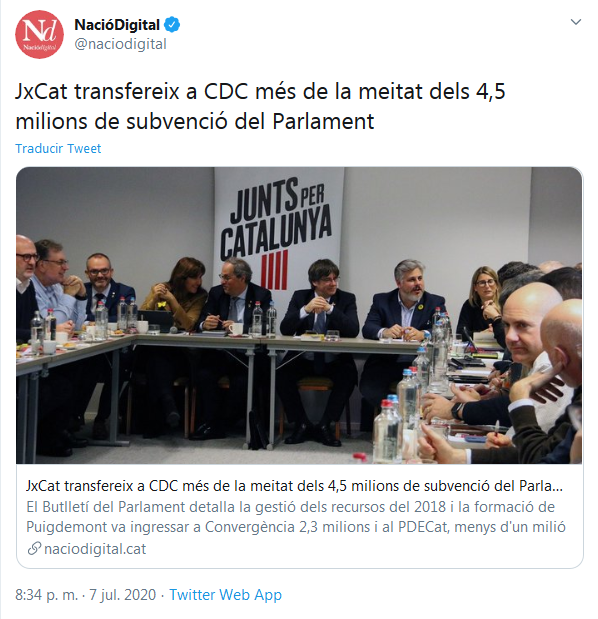This screenshot has width=598, height=619.
Task: Click the 7 jul. 2020 date
Action: pyautogui.click(x=122, y=595)
